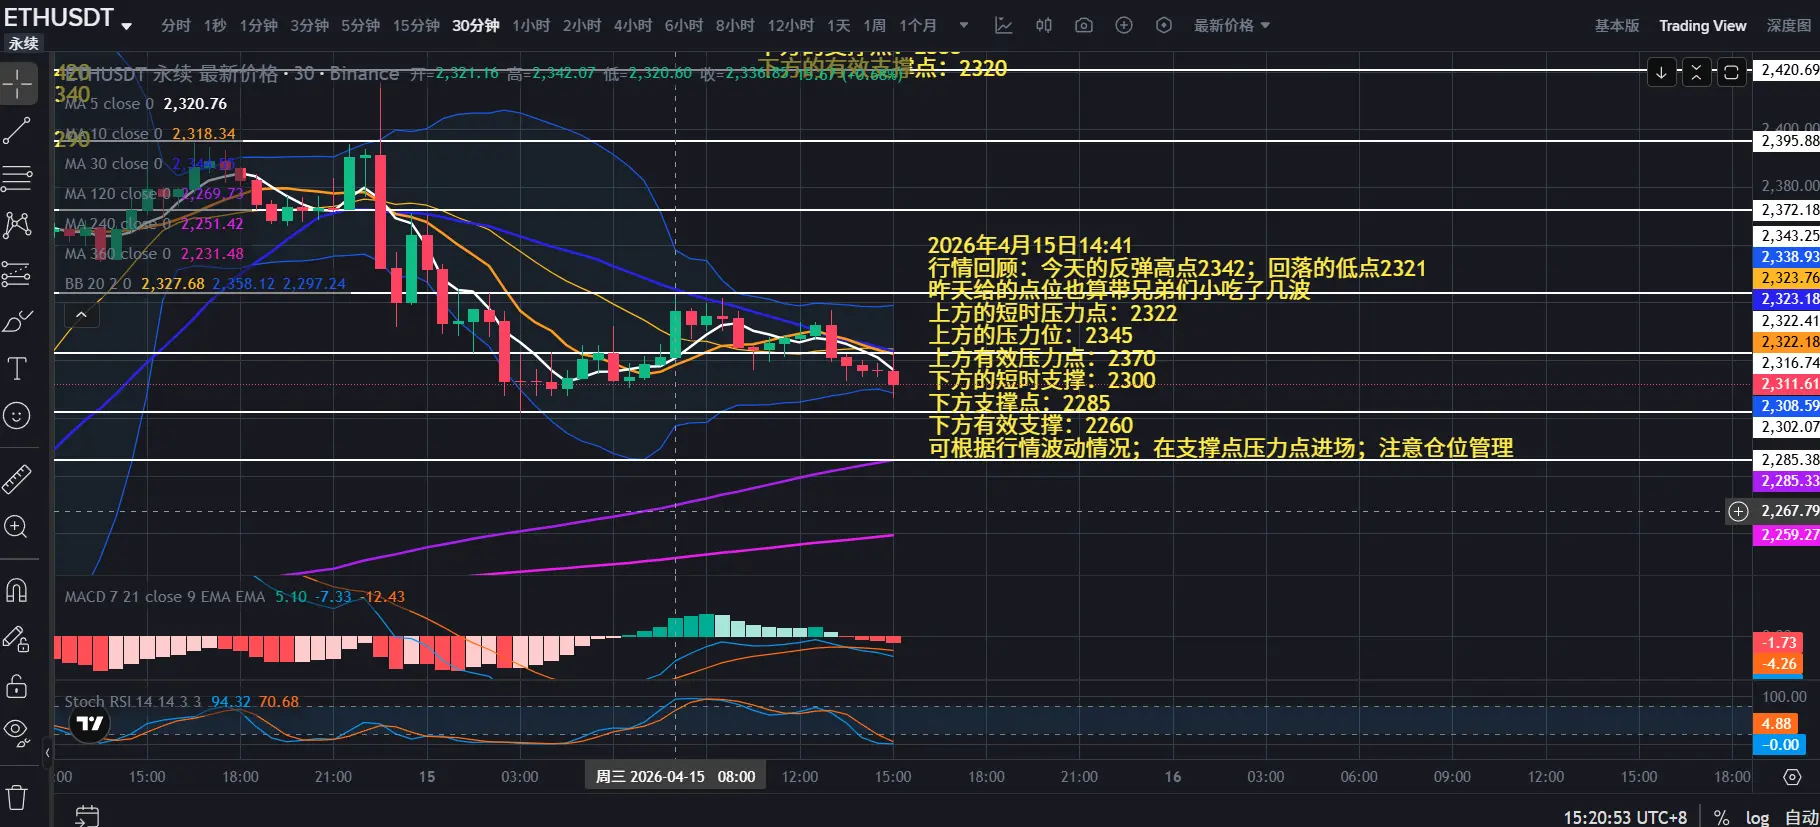The width and height of the screenshot is (1820, 827).
Task: Select the 5分钟 interval
Action: pyautogui.click(x=361, y=25)
